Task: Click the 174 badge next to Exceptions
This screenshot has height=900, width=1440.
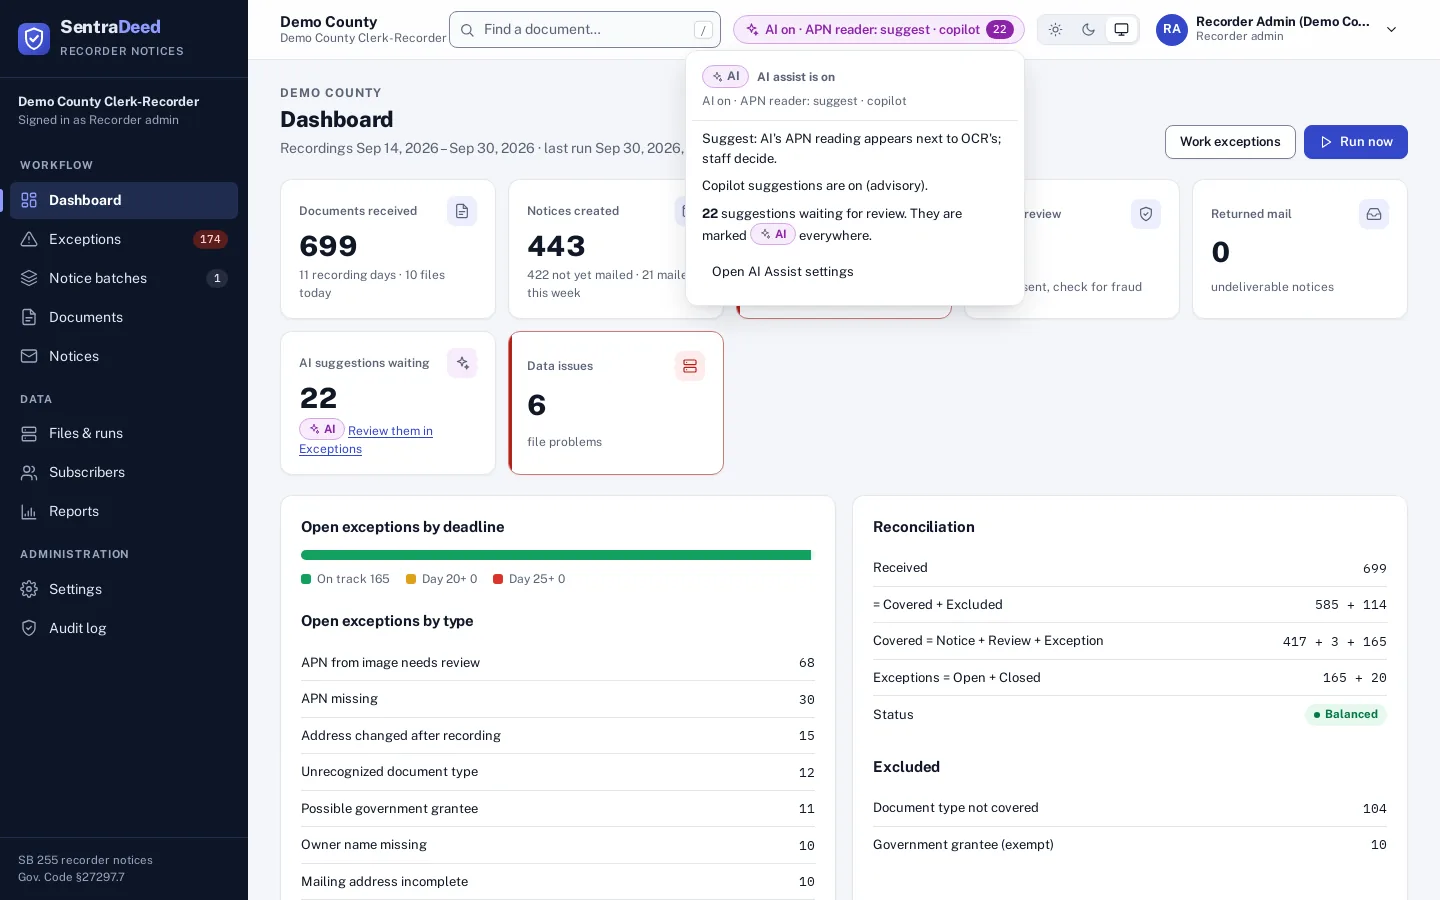Action: point(210,239)
